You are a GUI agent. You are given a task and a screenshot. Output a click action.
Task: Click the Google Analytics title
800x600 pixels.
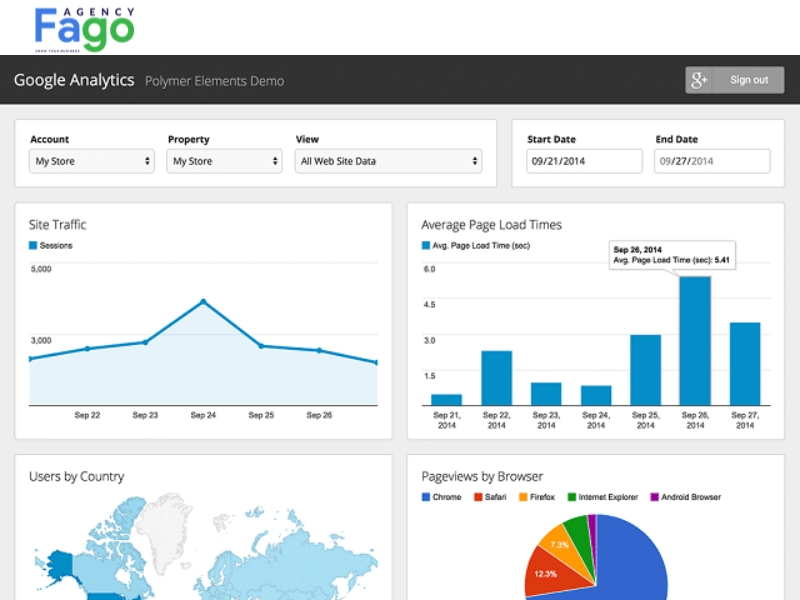[x=74, y=80]
